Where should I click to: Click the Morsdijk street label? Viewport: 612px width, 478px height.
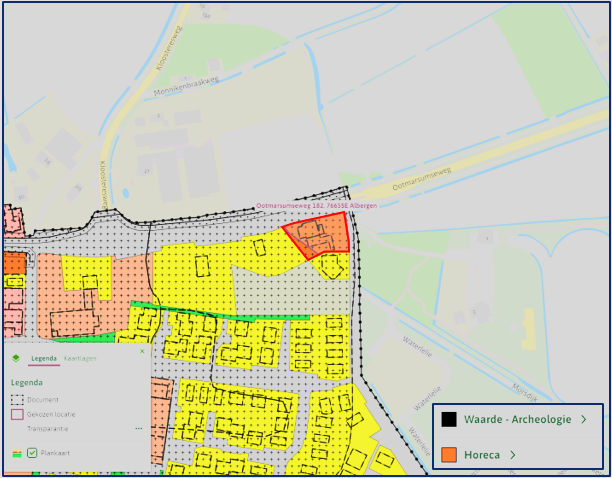pyautogui.click(x=525, y=393)
